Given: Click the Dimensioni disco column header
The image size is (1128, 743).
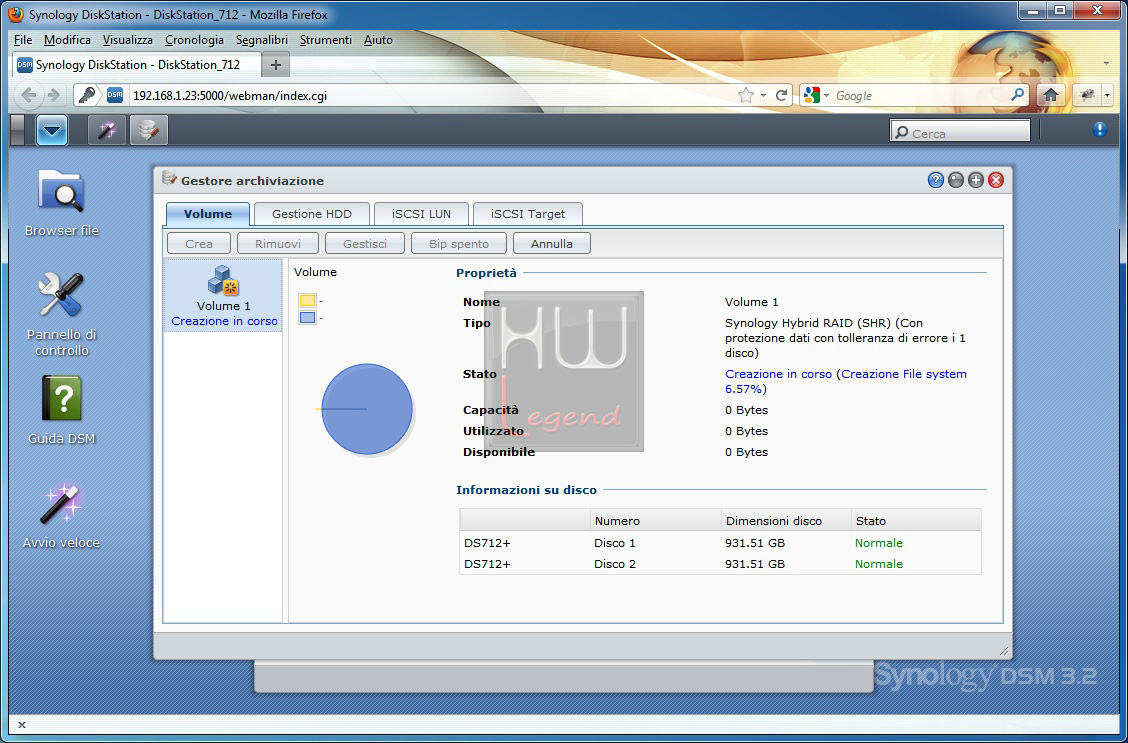Looking at the screenshot, I should pos(786,521).
